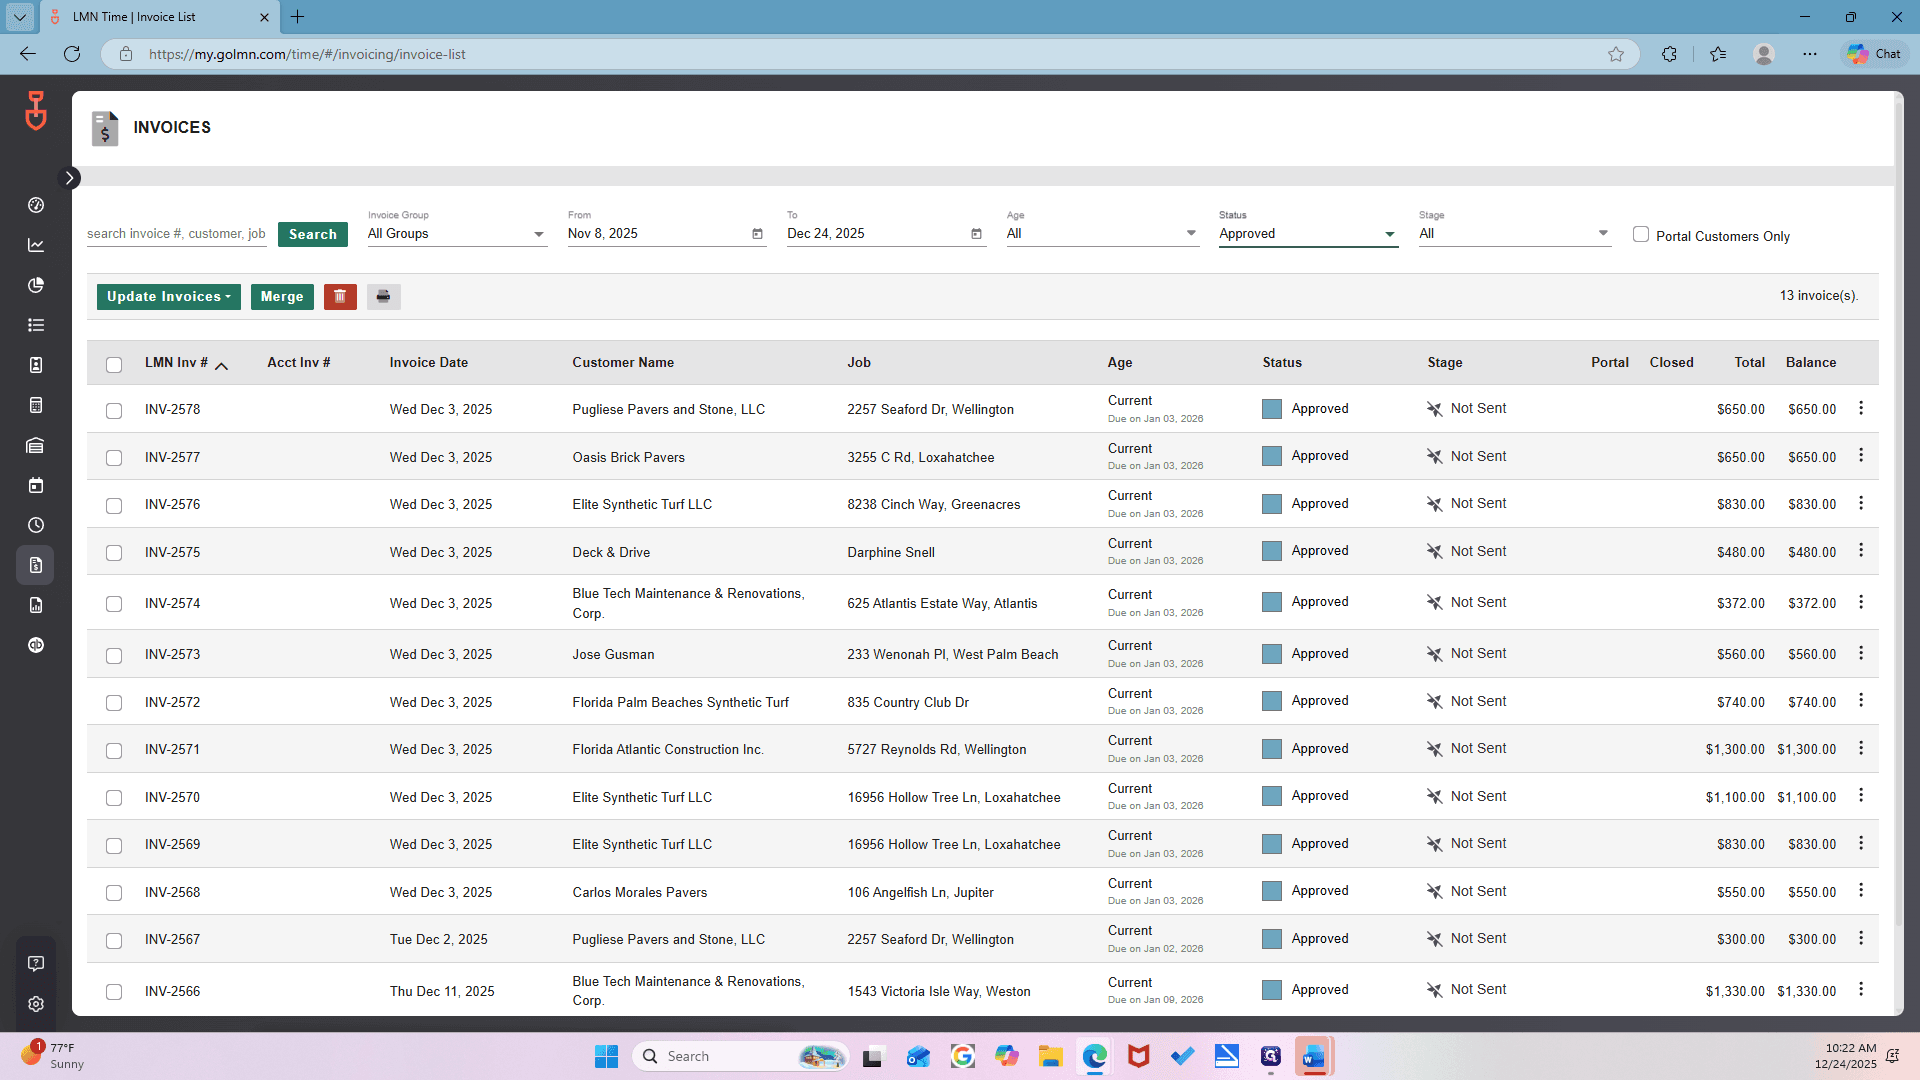Open the invoicing dollar document sidebar icon
1920x1080 pixels.
[x=36, y=565]
